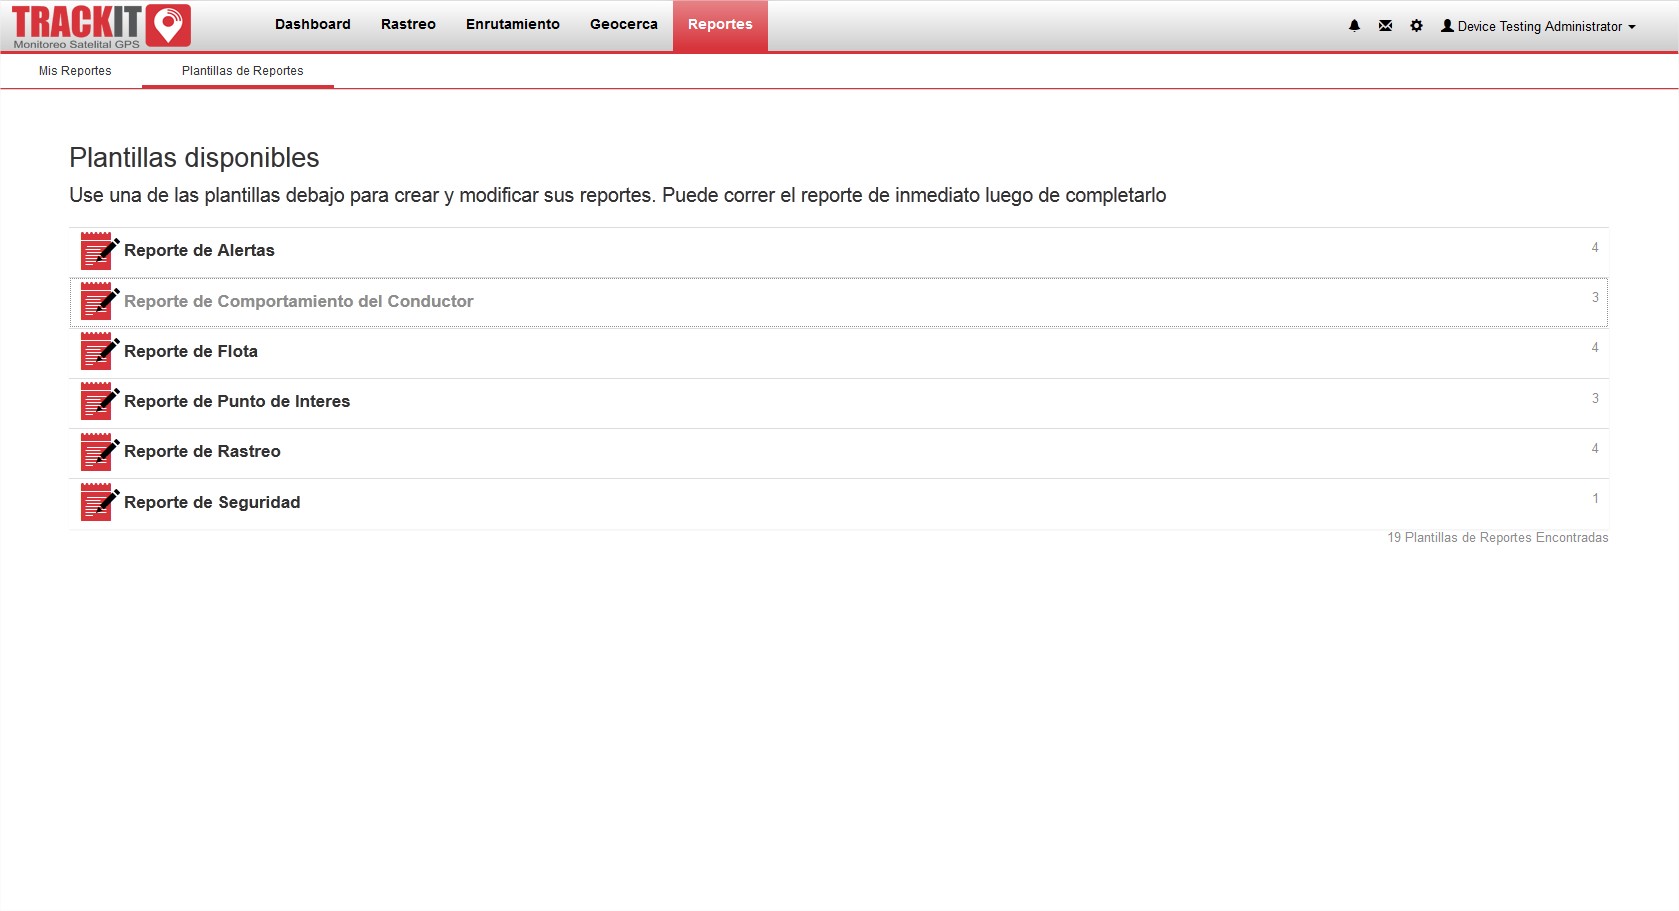
Task: Open the Reporte de Alertas template link
Action: [199, 250]
